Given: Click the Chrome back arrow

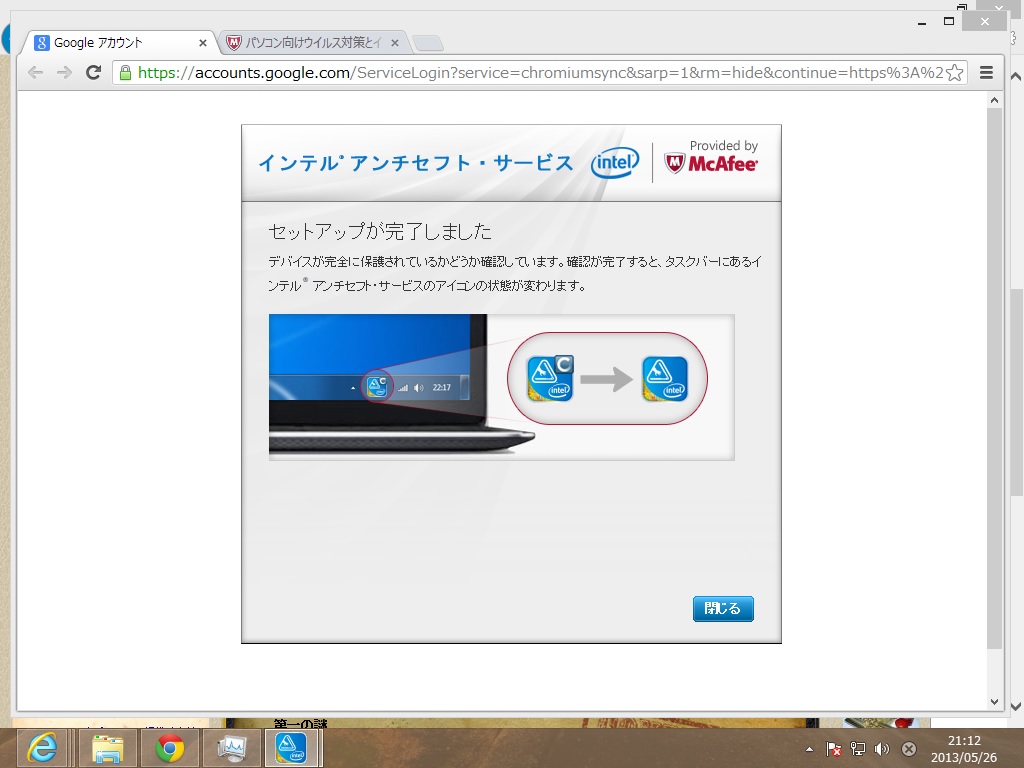Looking at the screenshot, I should pyautogui.click(x=35, y=72).
